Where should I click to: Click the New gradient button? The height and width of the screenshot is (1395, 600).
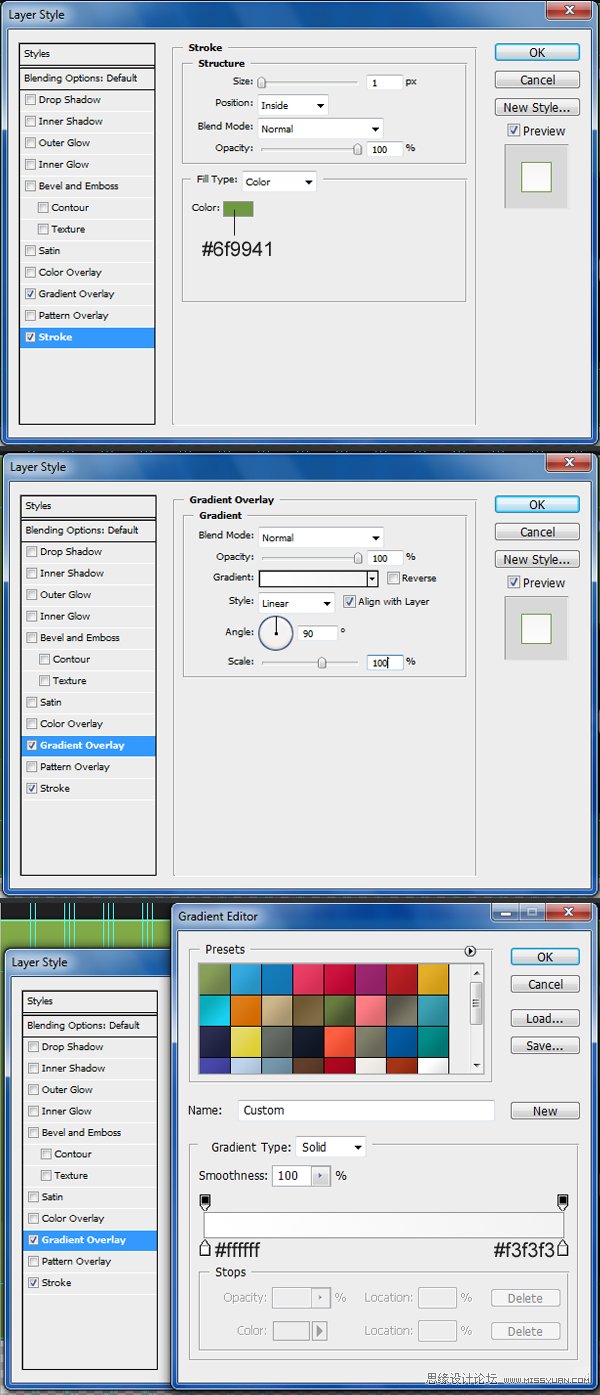pyautogui.click(x=545, y=1111)
